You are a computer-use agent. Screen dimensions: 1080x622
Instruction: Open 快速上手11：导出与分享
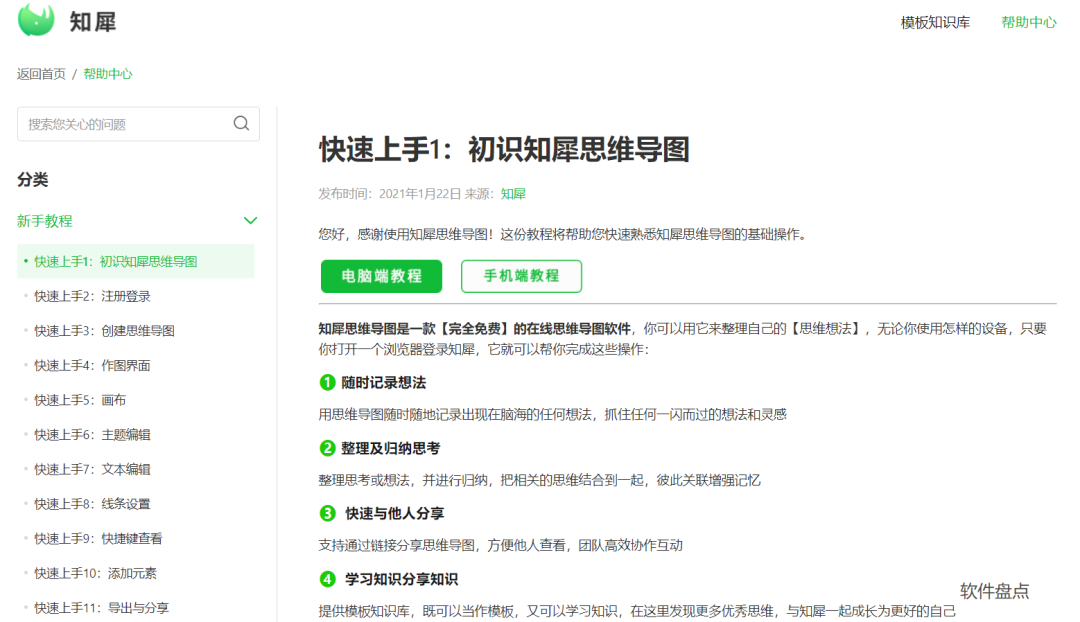101,608
